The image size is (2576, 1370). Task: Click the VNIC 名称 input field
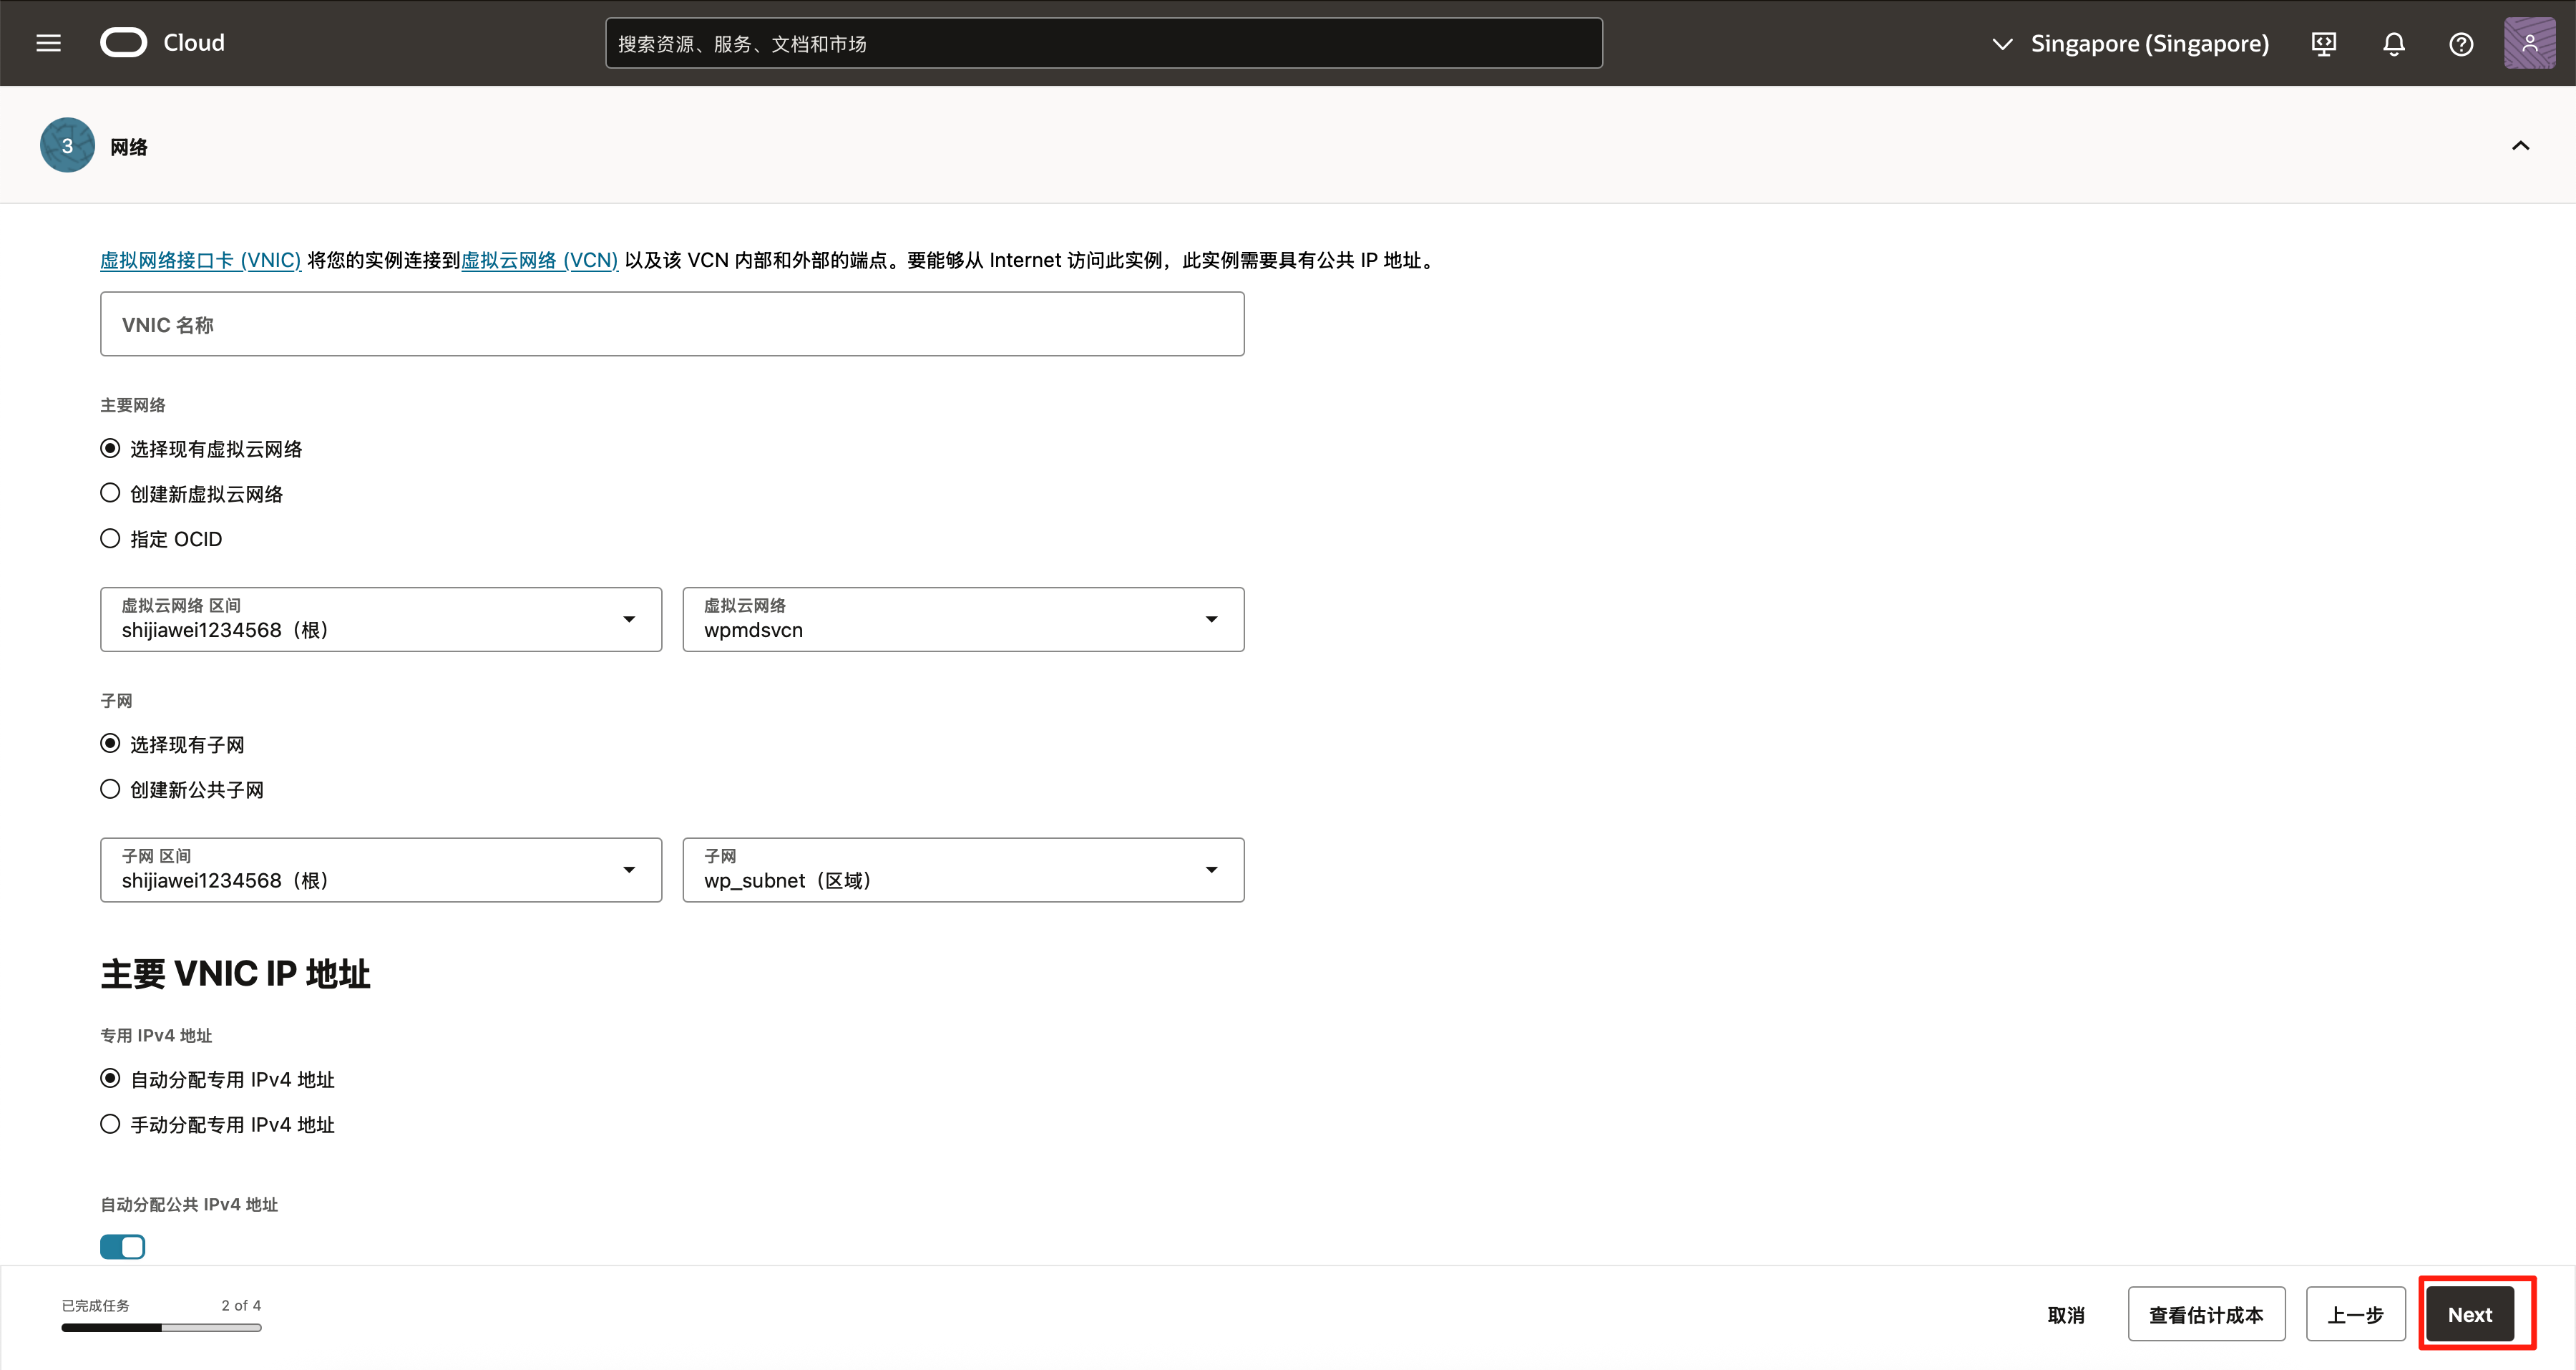(671, 324)
